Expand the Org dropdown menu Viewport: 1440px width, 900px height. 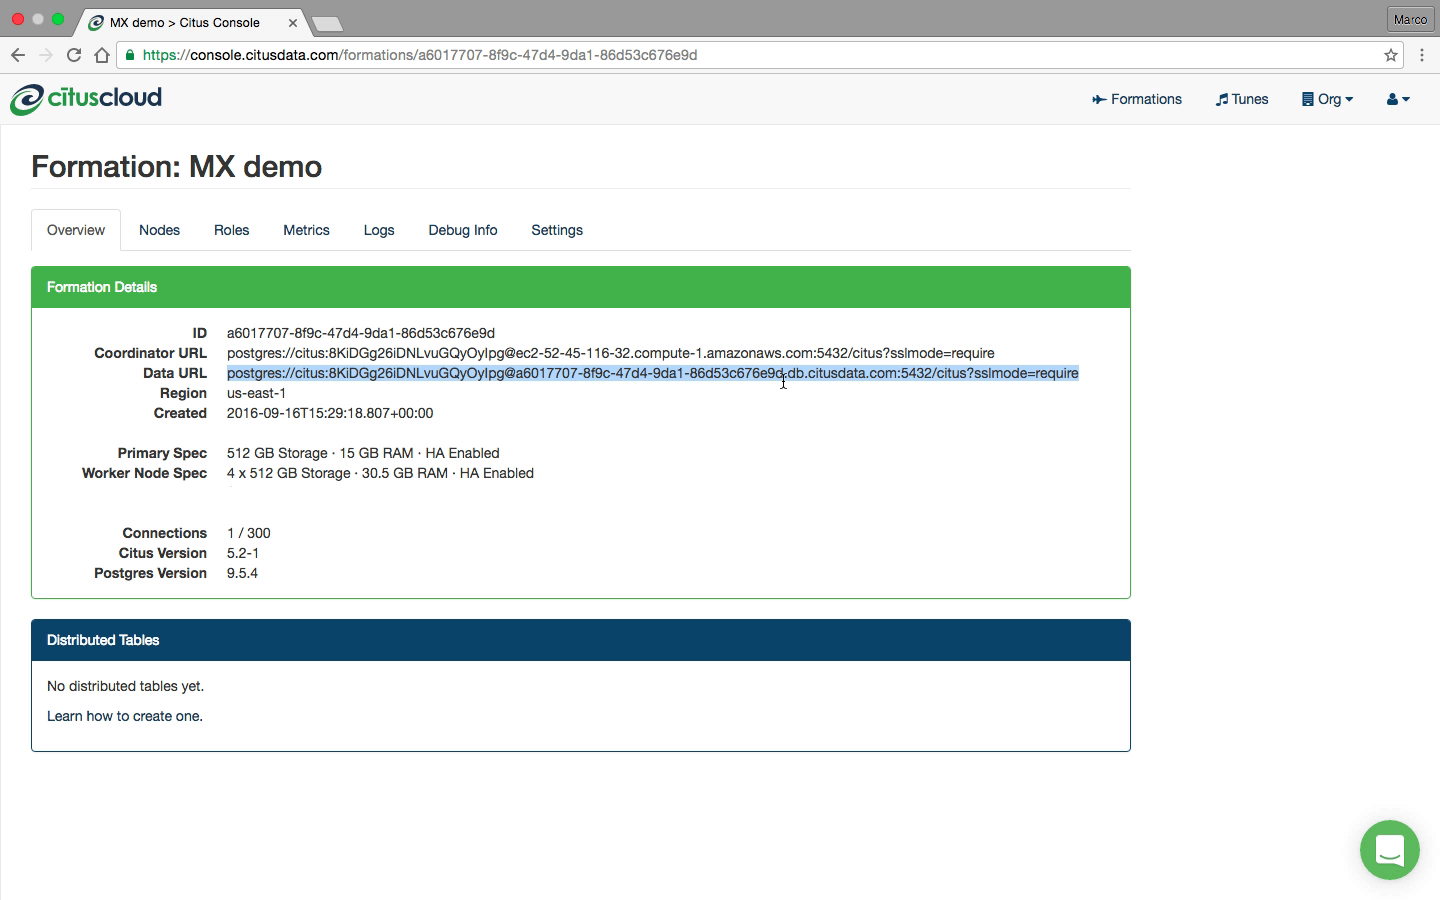1327,99
